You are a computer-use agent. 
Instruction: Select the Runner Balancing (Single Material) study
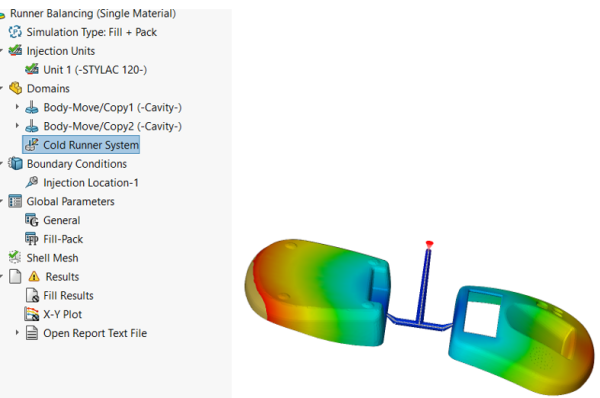[x=93, y=13]
